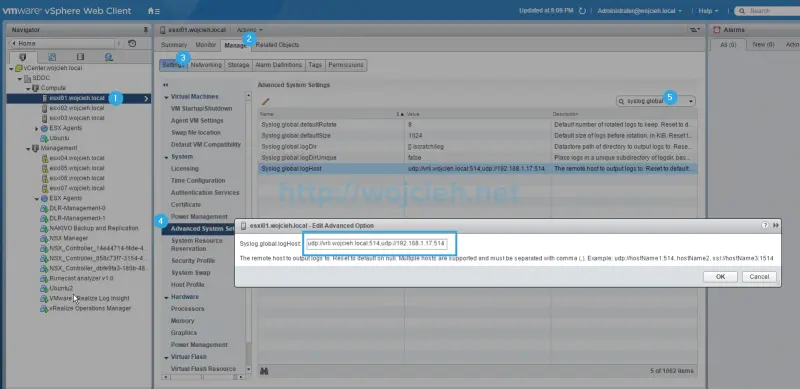Open Security Profile settings
The height and width of the screenshot is (389, 800).
(x=193, y=260)
